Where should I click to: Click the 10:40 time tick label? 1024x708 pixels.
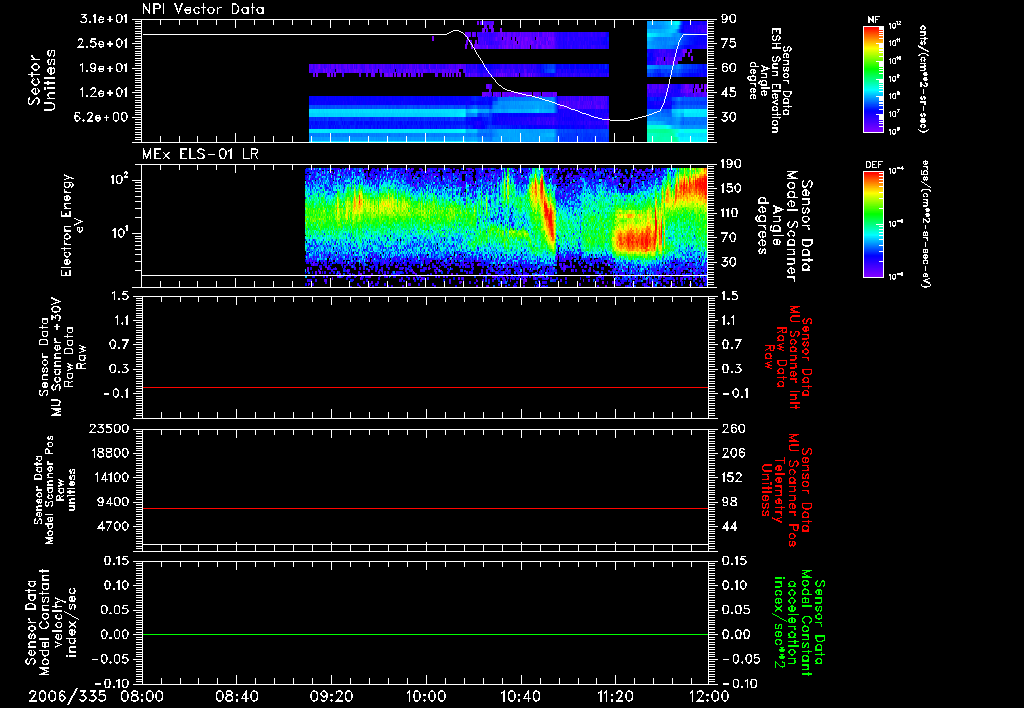coord(520,696)
